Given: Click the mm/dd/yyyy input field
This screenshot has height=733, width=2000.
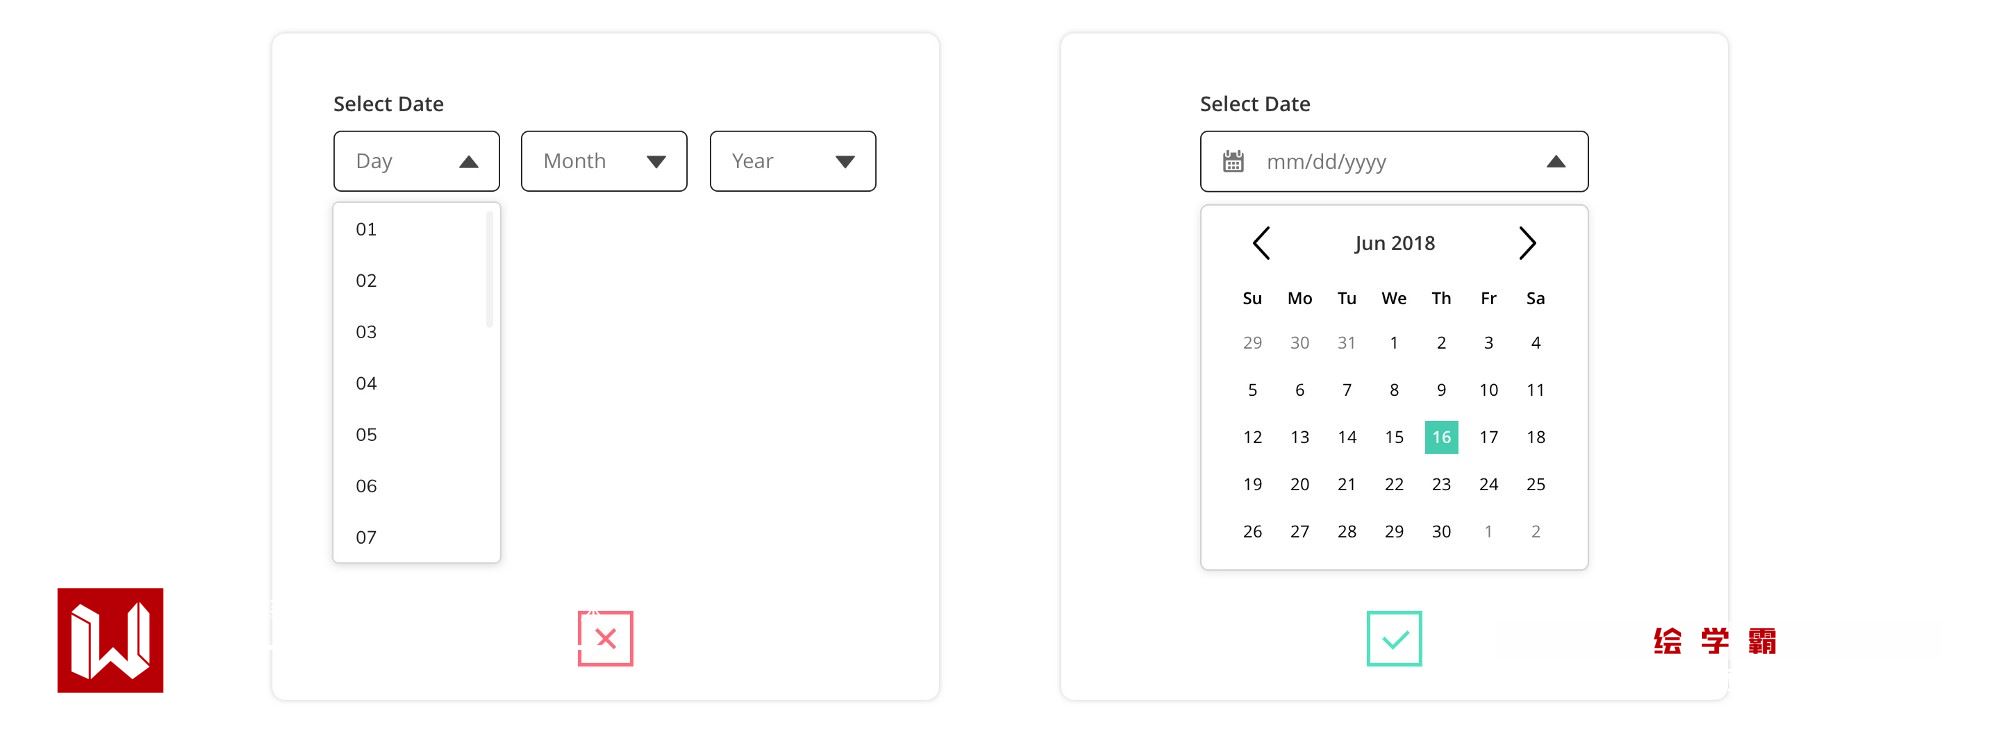Looking at the screenshot, I should tap(1380, 161).
